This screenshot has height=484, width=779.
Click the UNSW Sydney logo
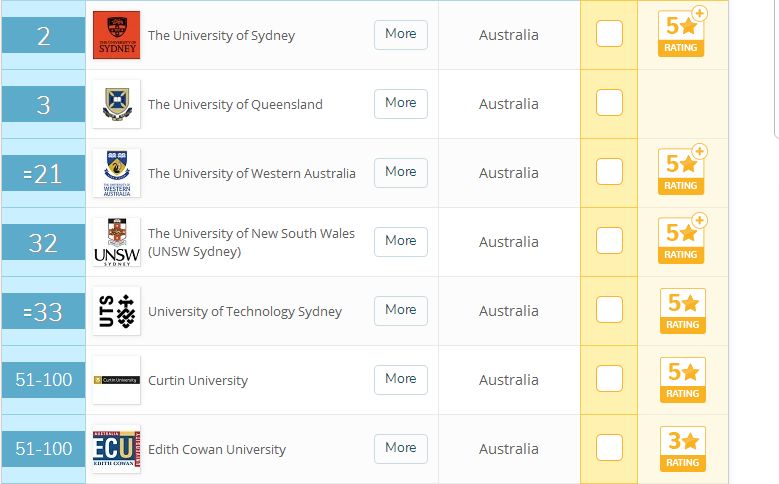(117, 242)
